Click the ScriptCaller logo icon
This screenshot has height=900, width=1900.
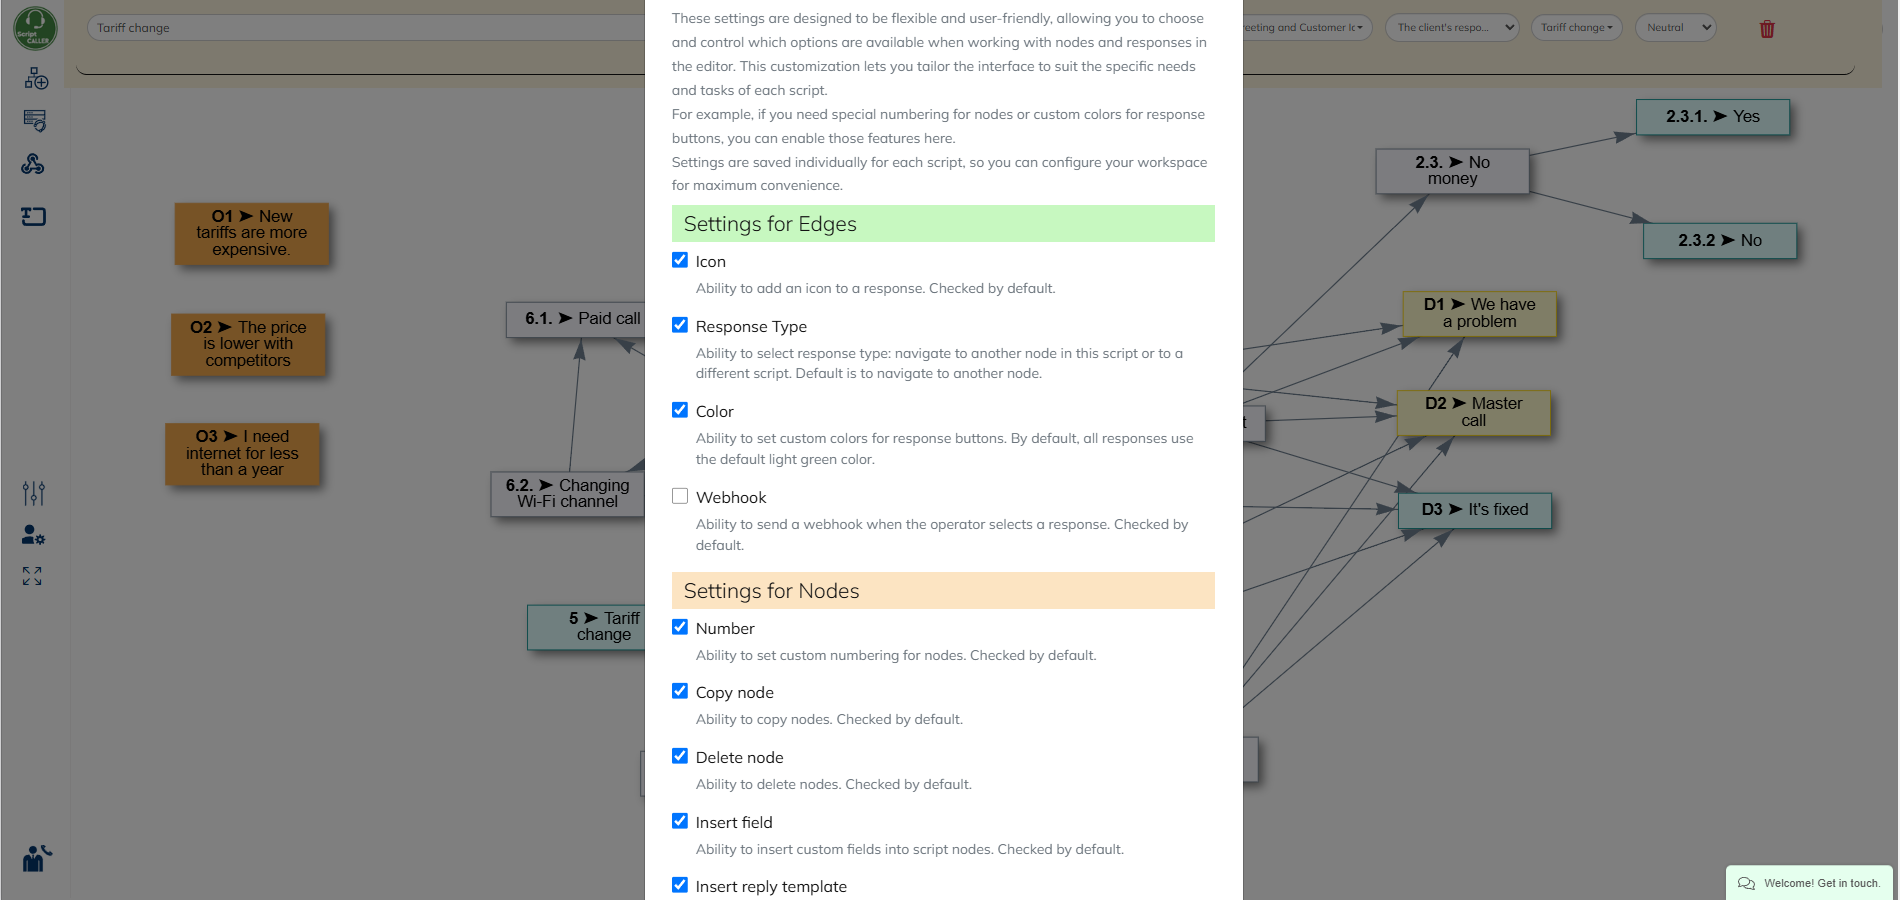click(x=33, y=28)
